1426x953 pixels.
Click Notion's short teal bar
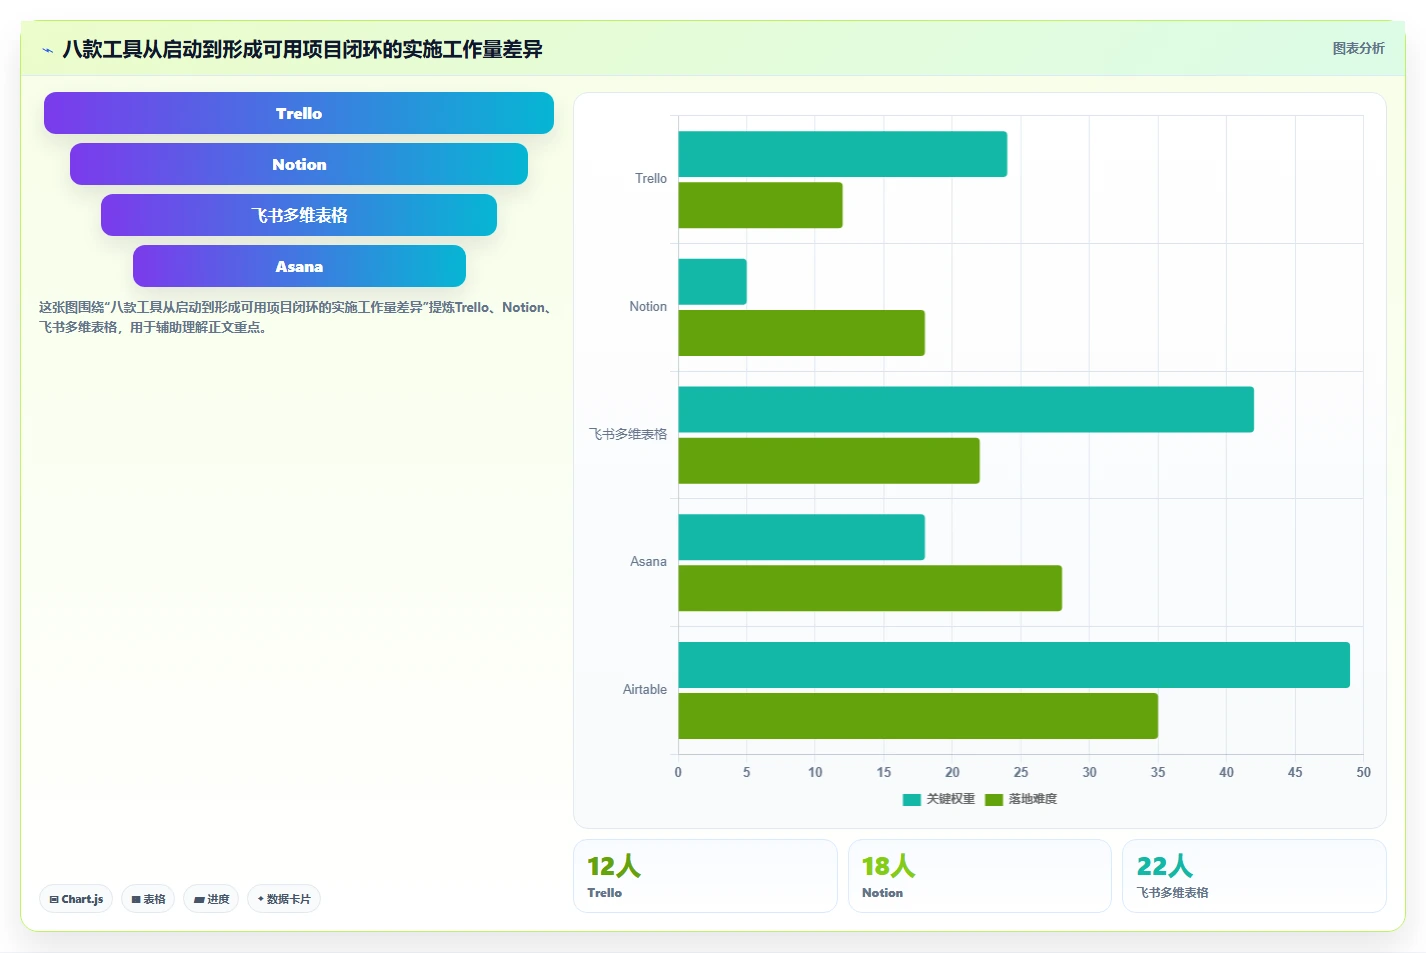(713, 282)
